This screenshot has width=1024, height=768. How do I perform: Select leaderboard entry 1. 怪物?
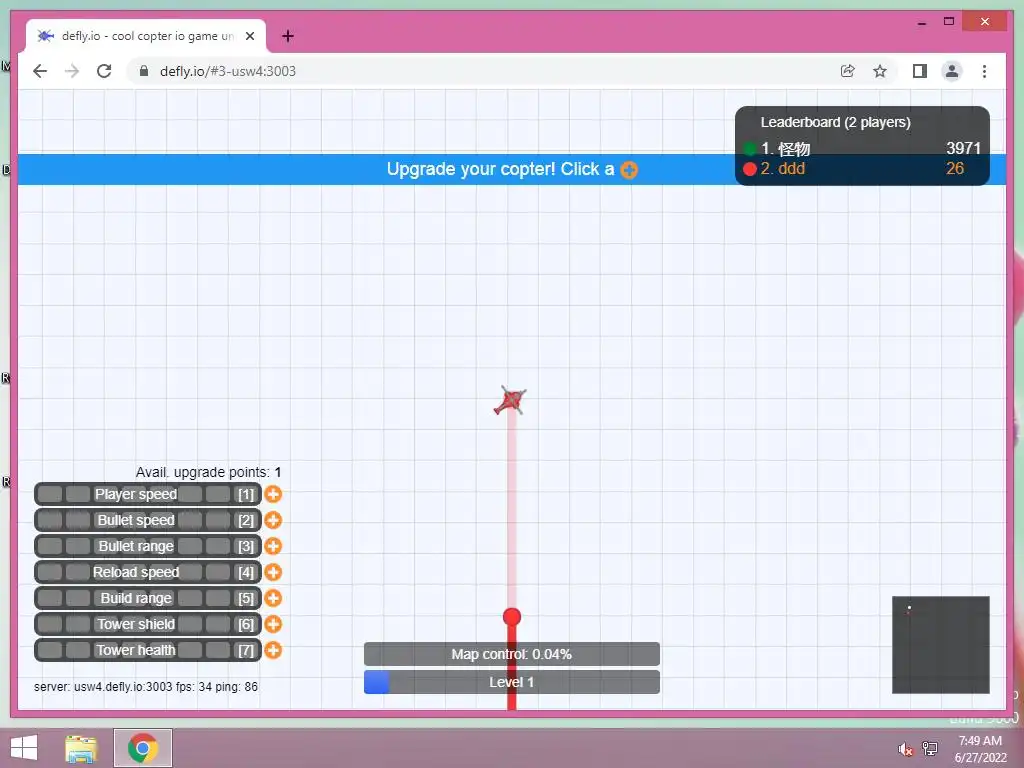862,149
